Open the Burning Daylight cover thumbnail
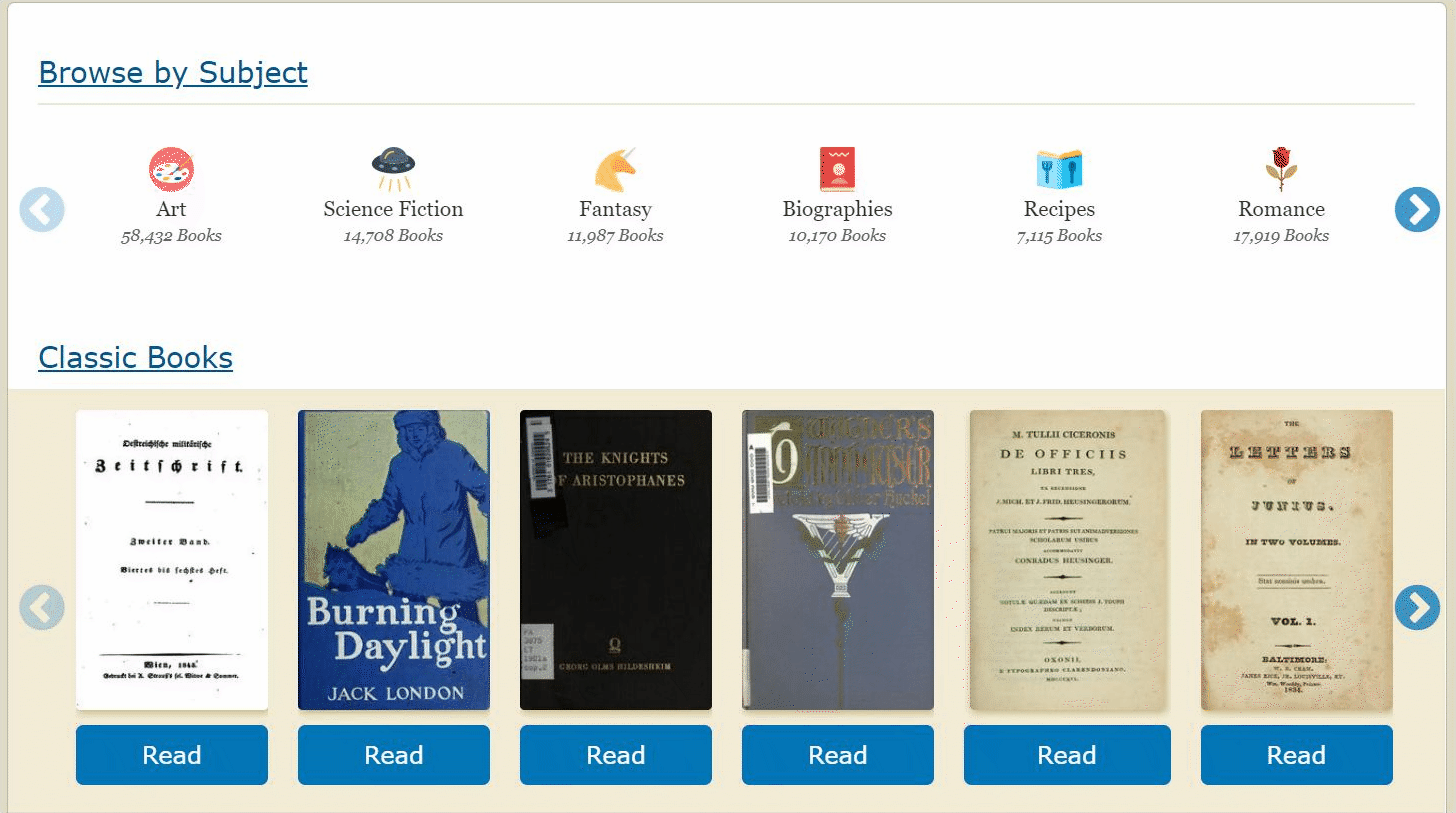The image size is (1456, 813). pyautogui.click(x=394, y=560)
